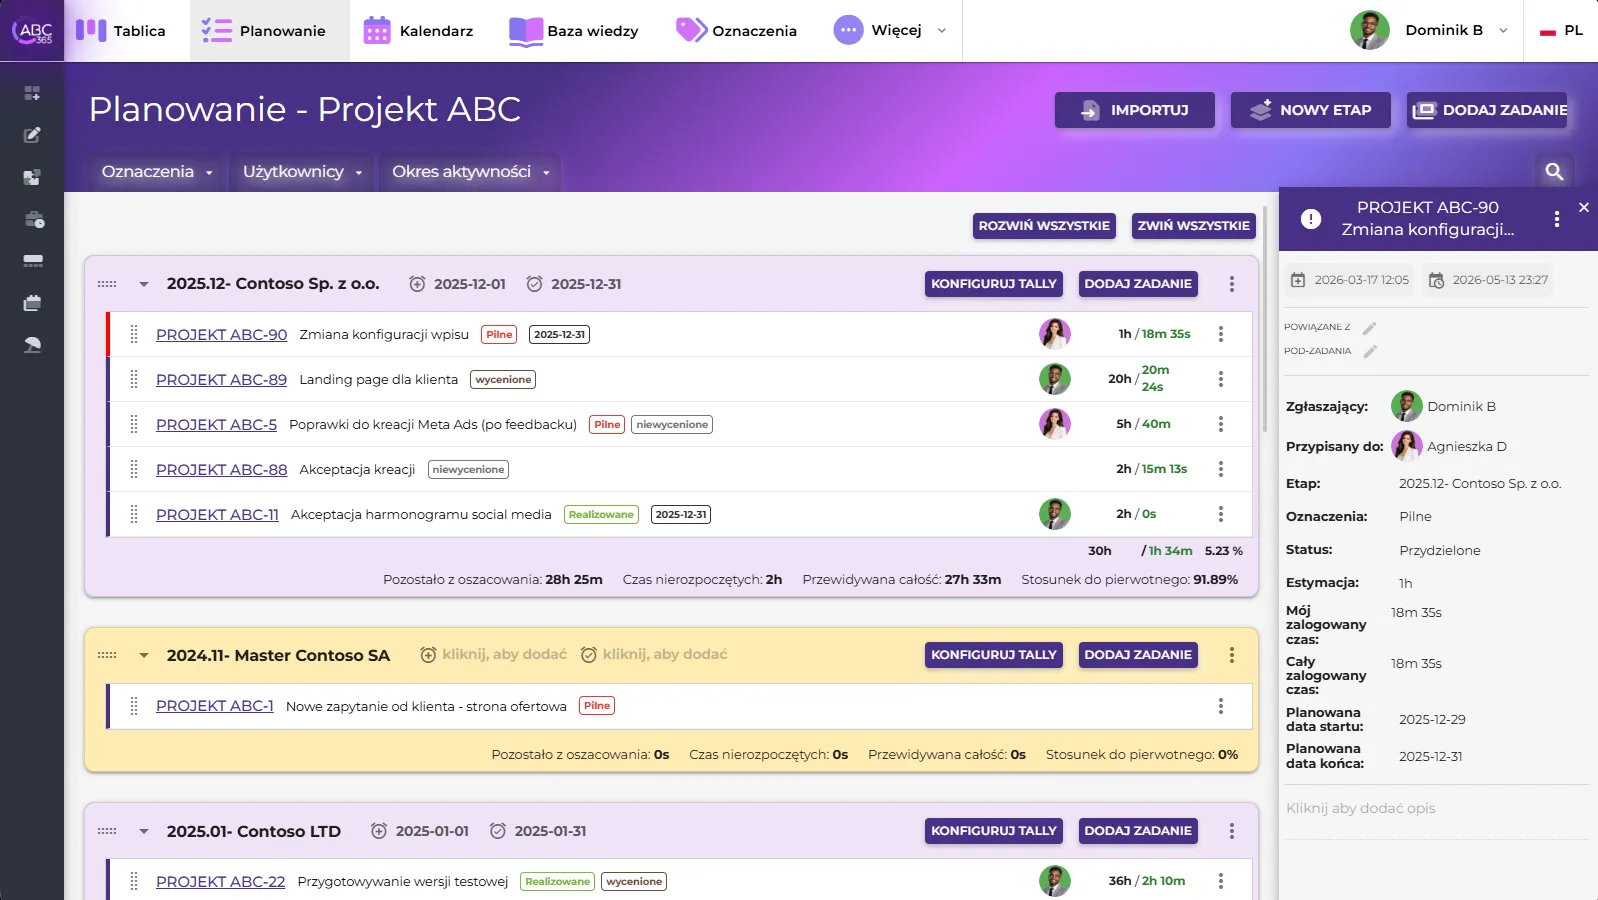
Task: Click ROZWIŃ WSZYSTKIE button
Action: (1044, 226)
